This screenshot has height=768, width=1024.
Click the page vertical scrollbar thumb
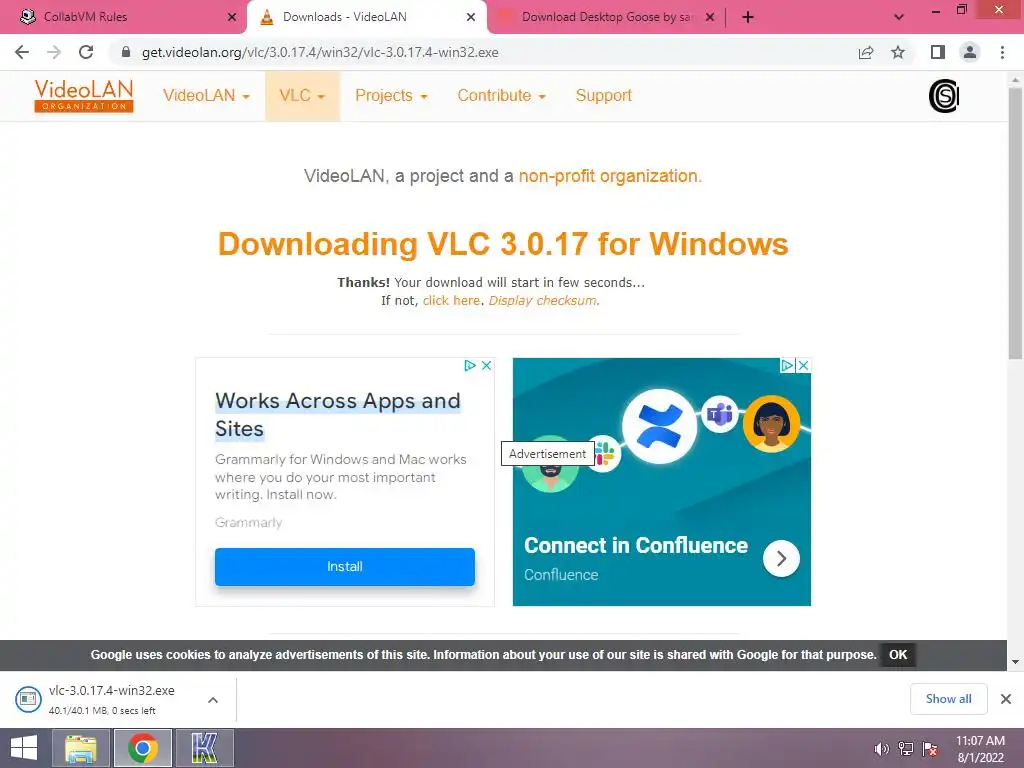click(x=1015, y=222)
